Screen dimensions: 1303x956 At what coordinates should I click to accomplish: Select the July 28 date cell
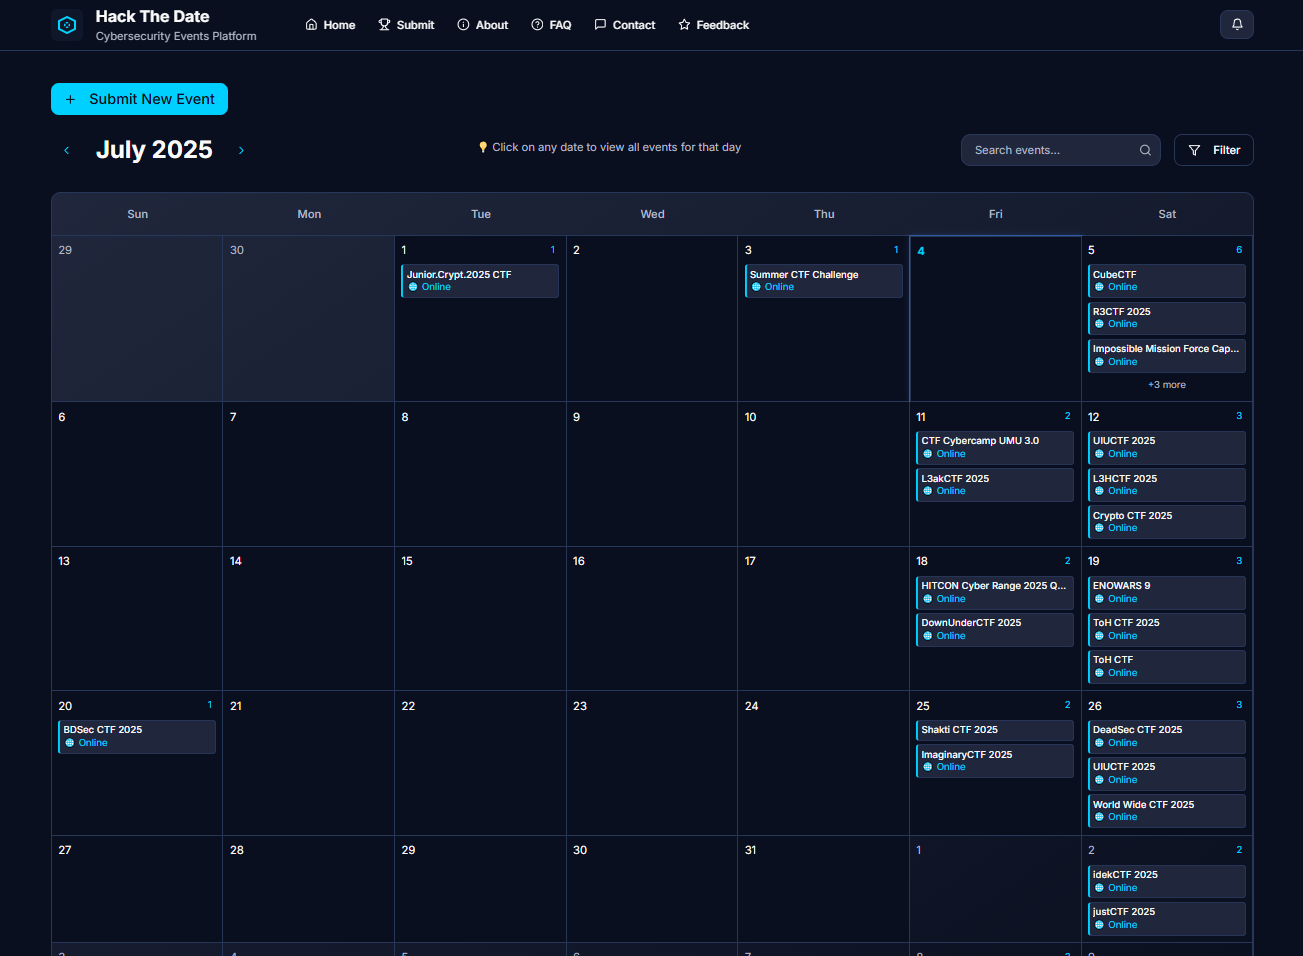point(309,889)
